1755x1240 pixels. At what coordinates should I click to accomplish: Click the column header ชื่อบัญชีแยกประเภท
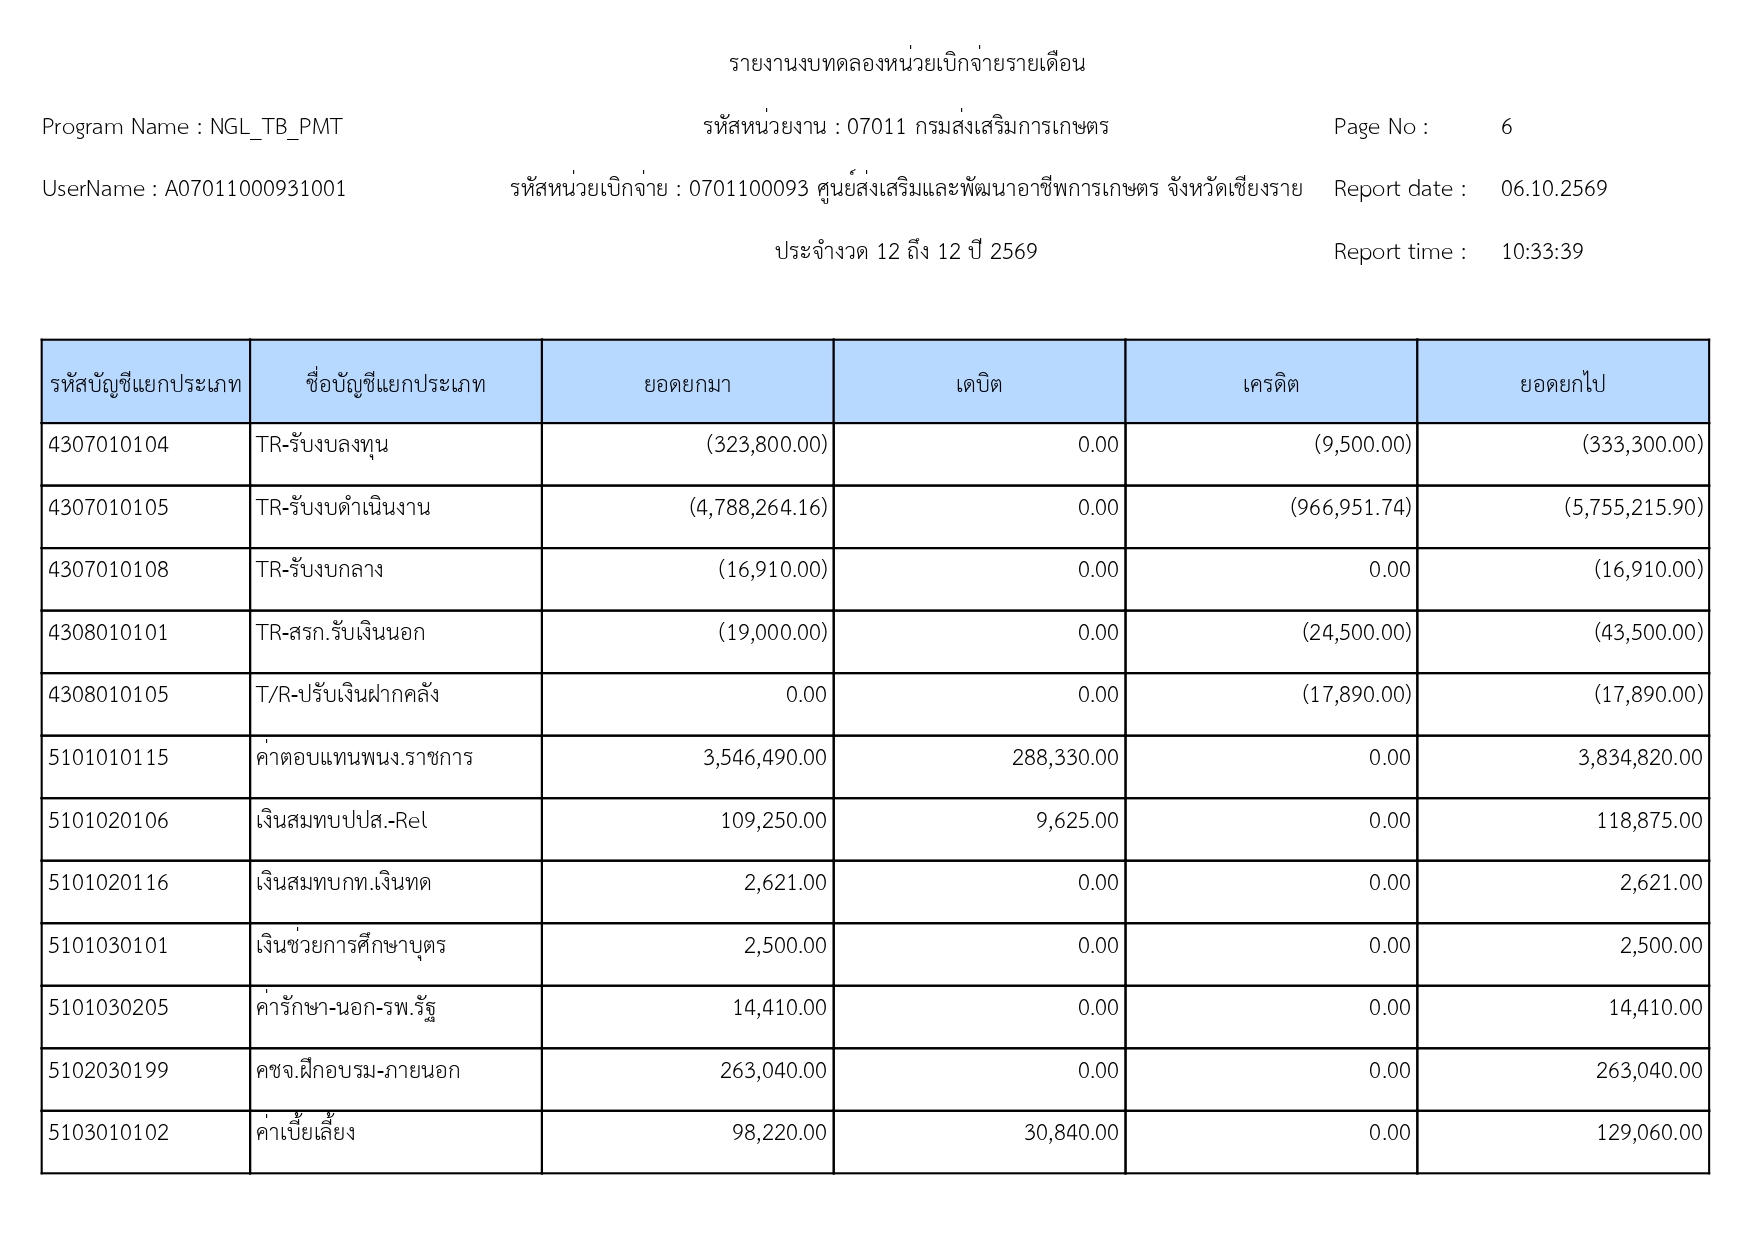(396, 384)
